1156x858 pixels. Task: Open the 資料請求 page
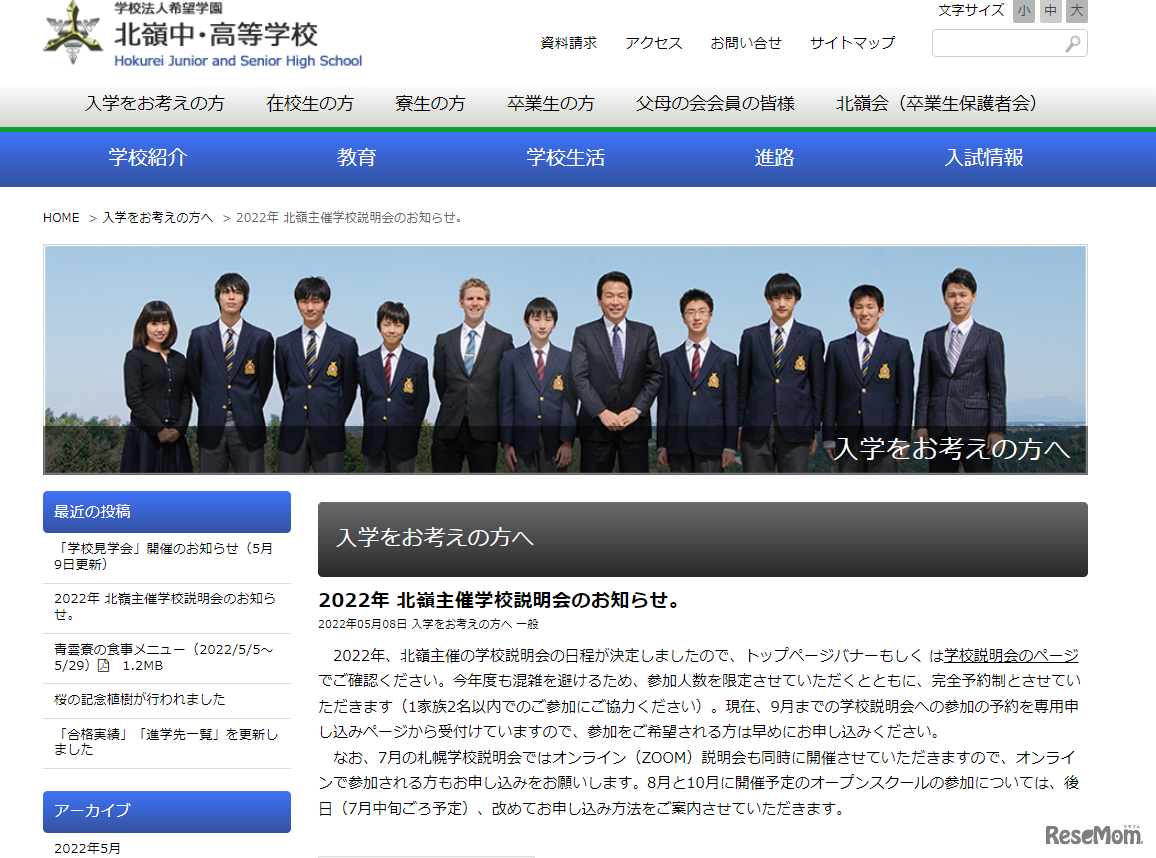coord(568,43)
